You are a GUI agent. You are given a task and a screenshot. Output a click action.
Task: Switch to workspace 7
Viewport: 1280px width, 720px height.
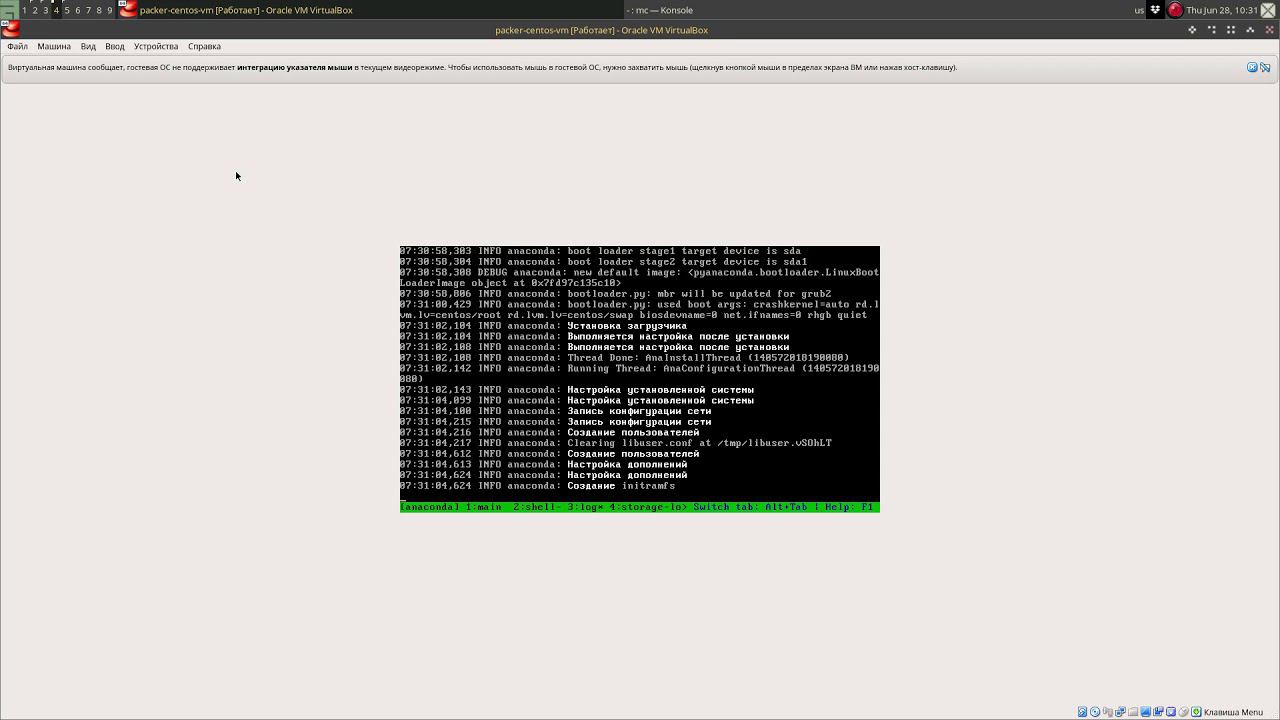pos(88,10)
